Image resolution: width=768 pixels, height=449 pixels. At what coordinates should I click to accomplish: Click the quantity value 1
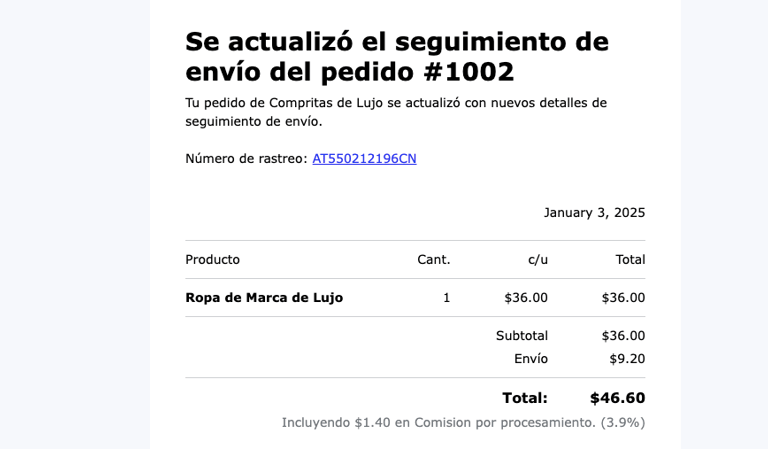click(446, 298)
